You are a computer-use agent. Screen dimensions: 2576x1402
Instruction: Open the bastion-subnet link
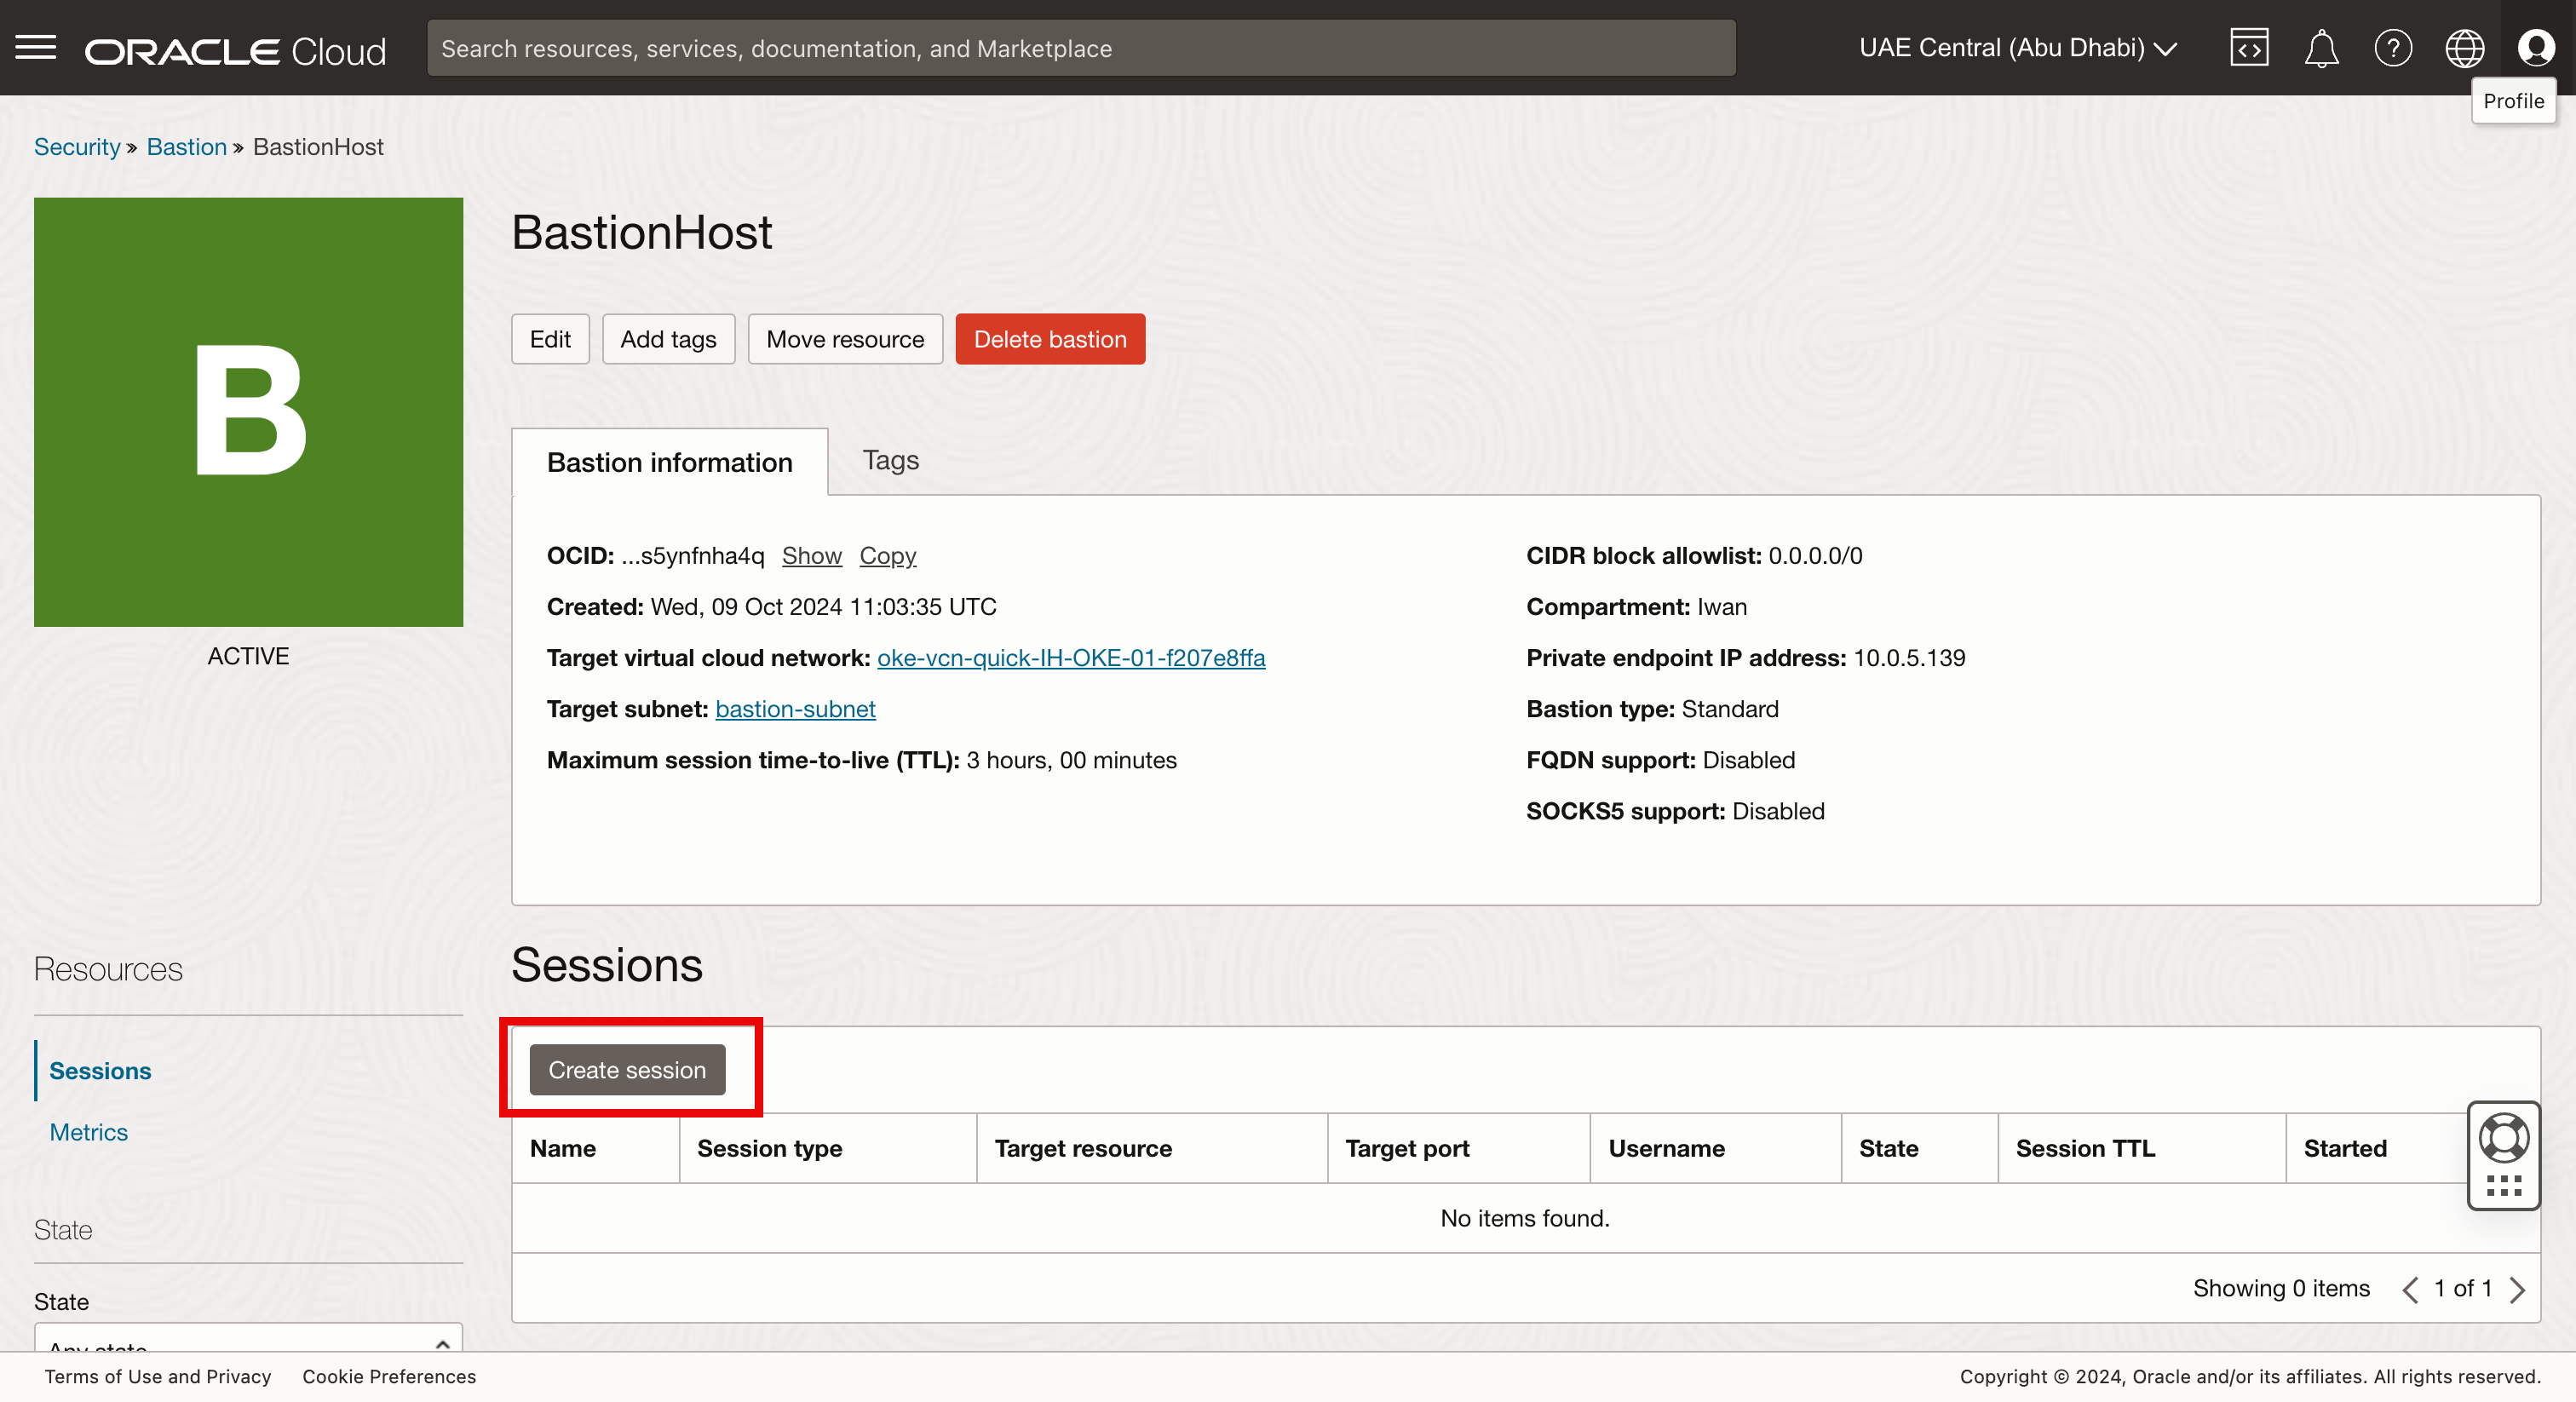tap(795, 708)
